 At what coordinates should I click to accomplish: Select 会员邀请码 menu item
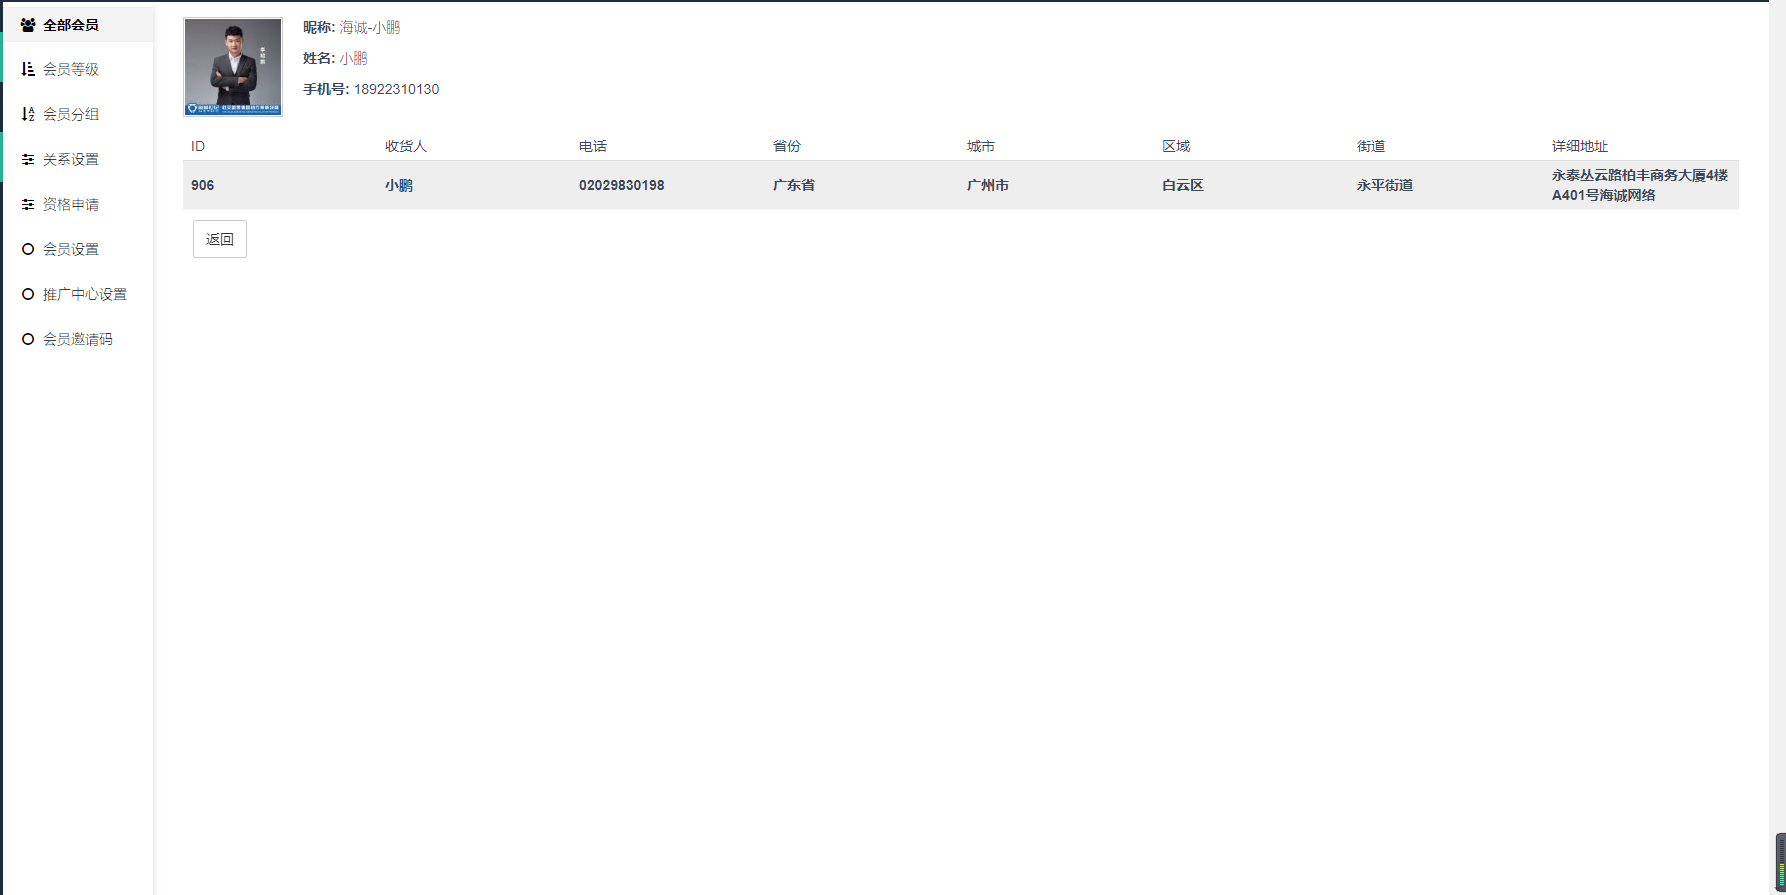point(78,339)
